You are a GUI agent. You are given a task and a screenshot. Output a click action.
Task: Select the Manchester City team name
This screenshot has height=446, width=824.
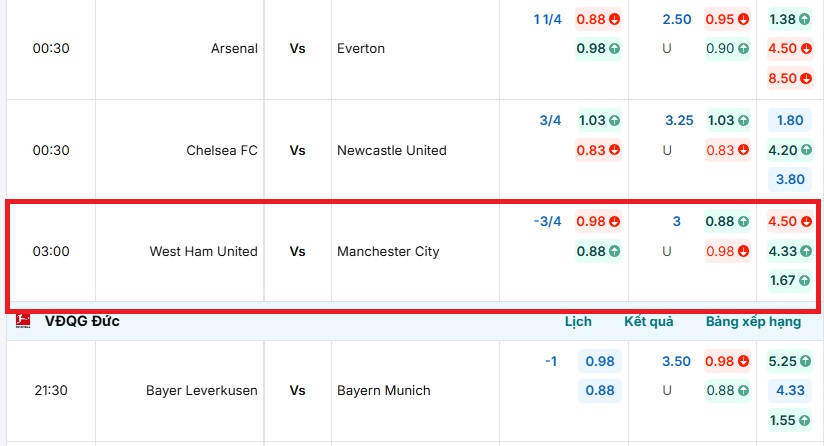(x=388, y=251)
